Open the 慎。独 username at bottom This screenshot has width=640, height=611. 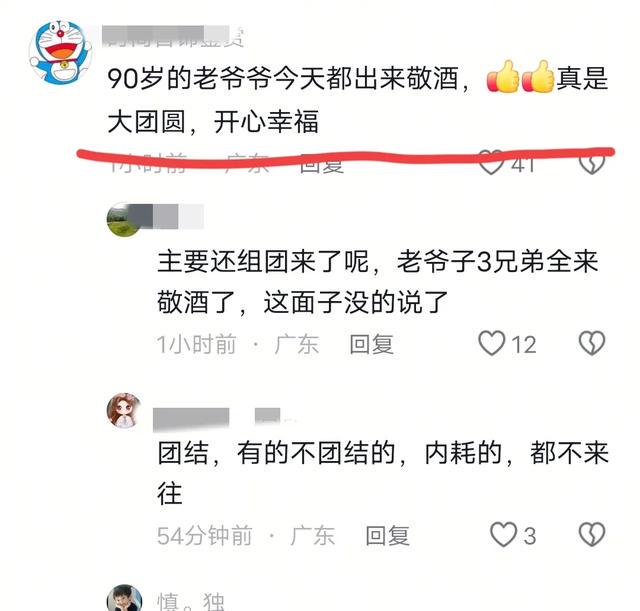[191, 601]
